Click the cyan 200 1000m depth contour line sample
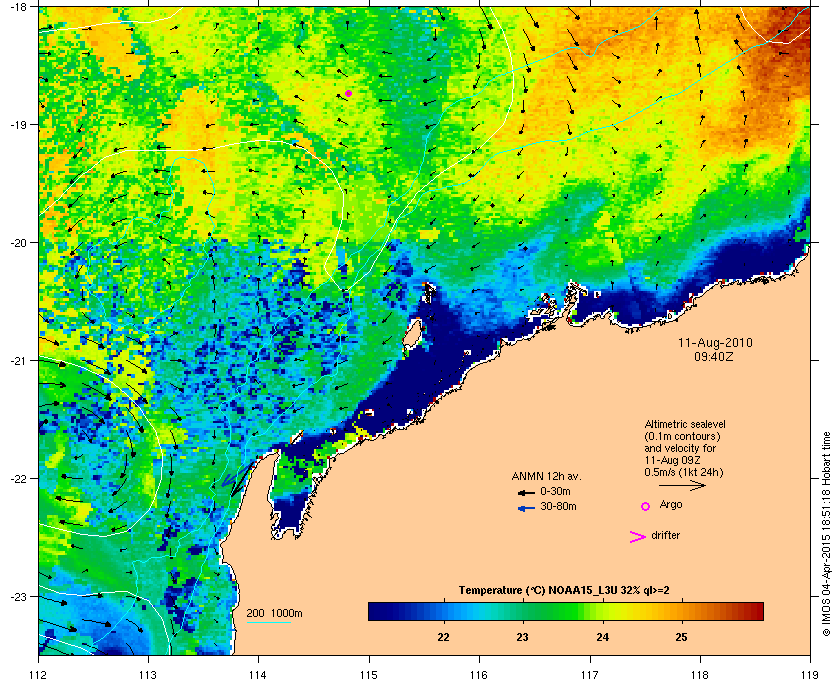 268,622
